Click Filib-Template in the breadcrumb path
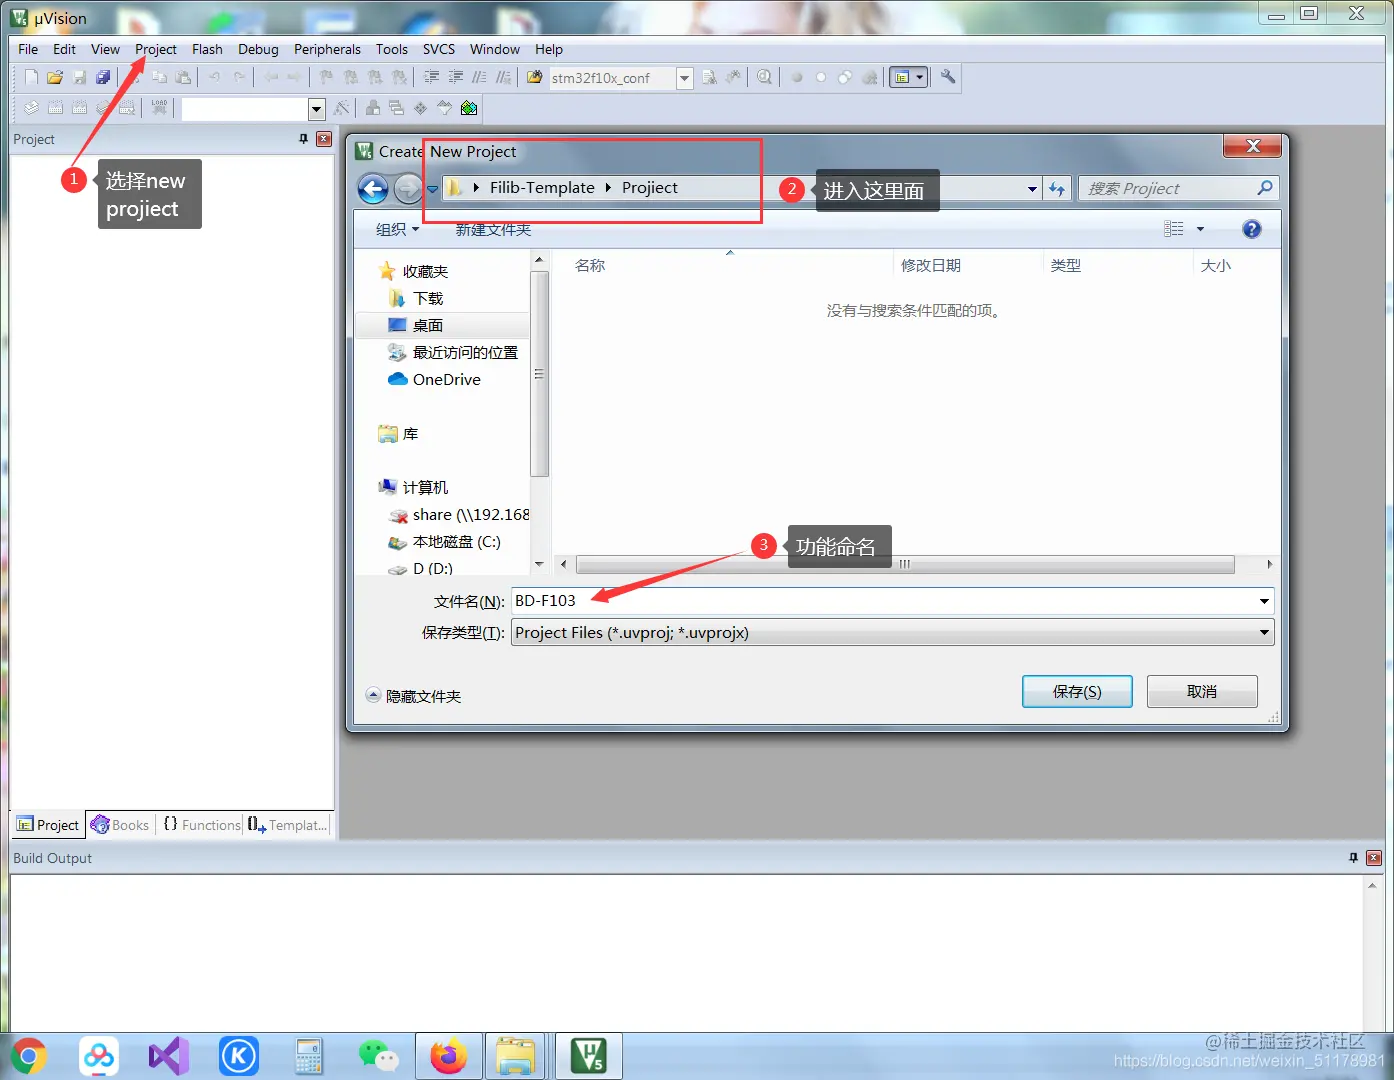 click(542, 188)
